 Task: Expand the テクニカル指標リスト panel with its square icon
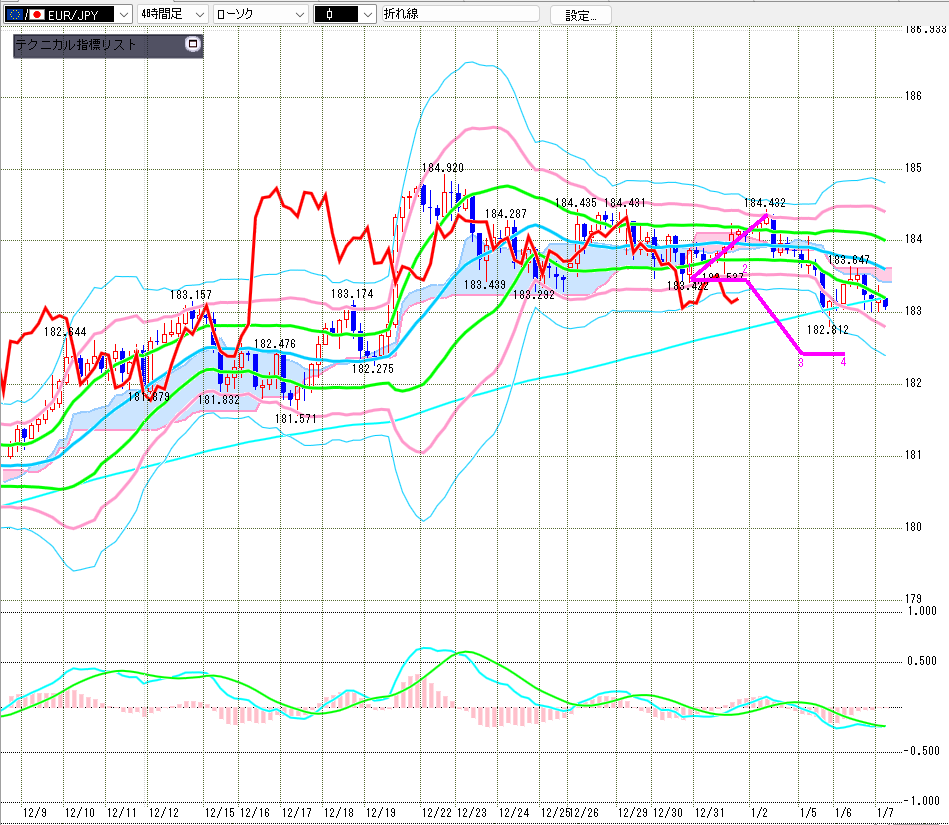pyautogui.click(x=193, y=44)
